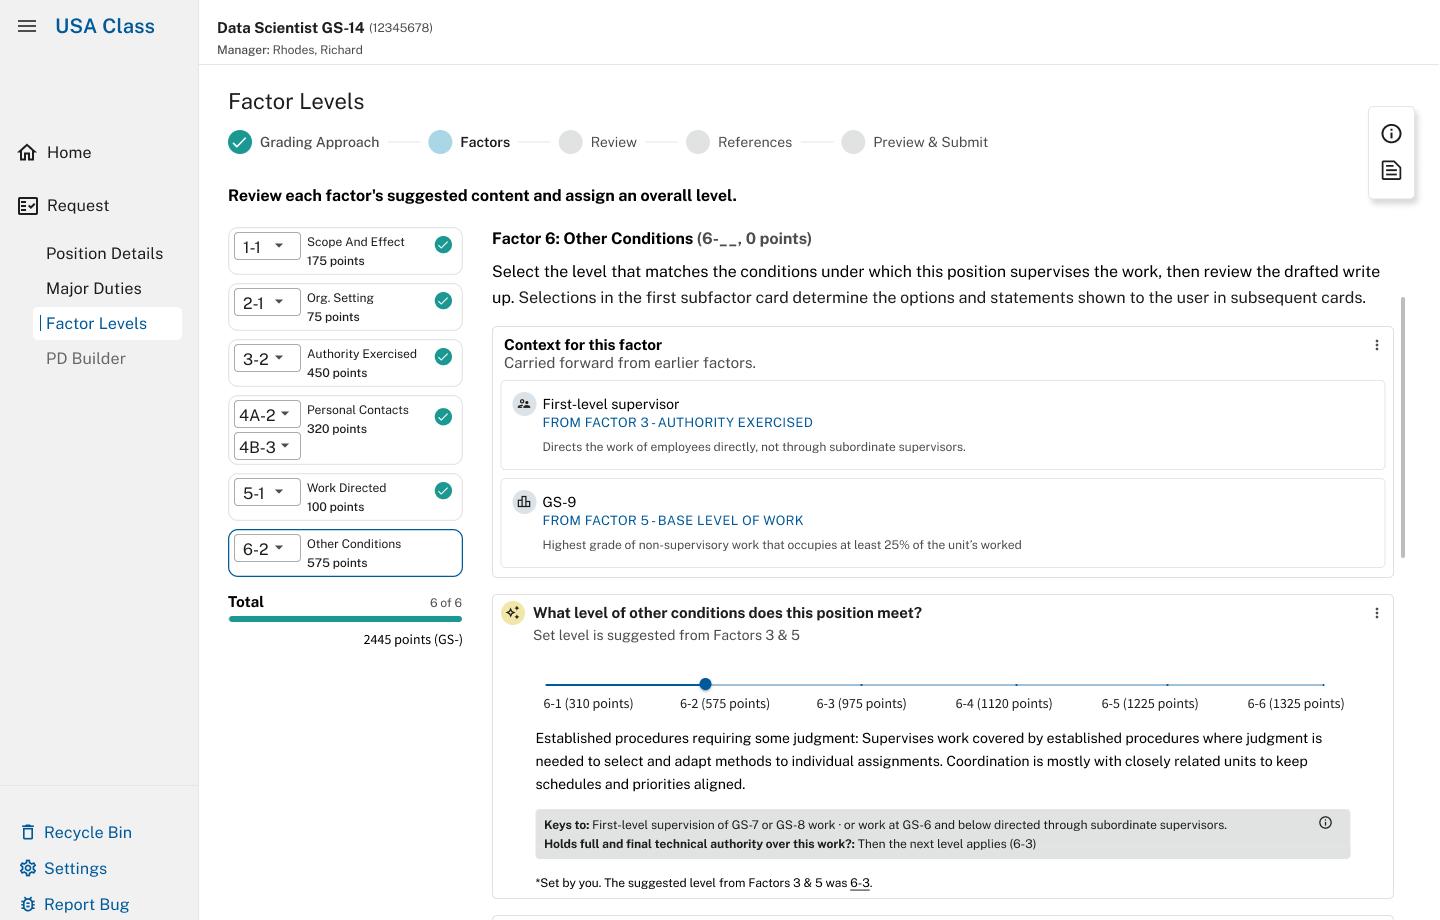Viewport: 1440px width, 920px height.
Task: Follow the From Factor 3 - Authority Exercised link
Action: (x=677, y=423)
